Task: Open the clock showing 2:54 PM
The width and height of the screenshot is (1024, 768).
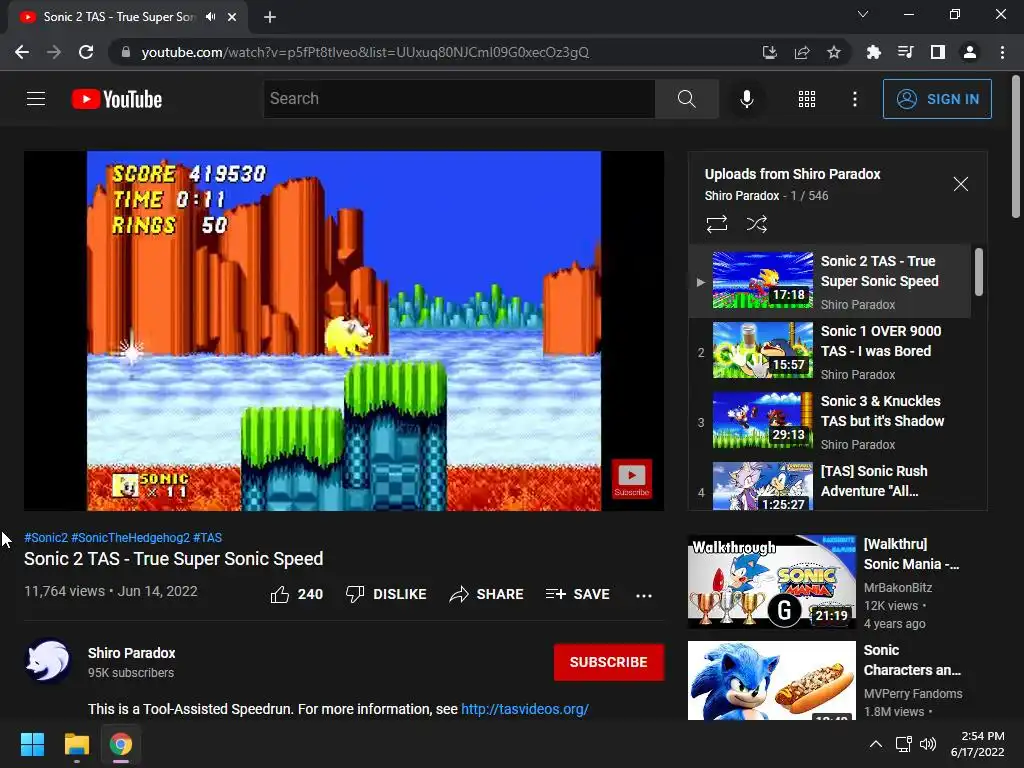Action: (x=978, y=744)
